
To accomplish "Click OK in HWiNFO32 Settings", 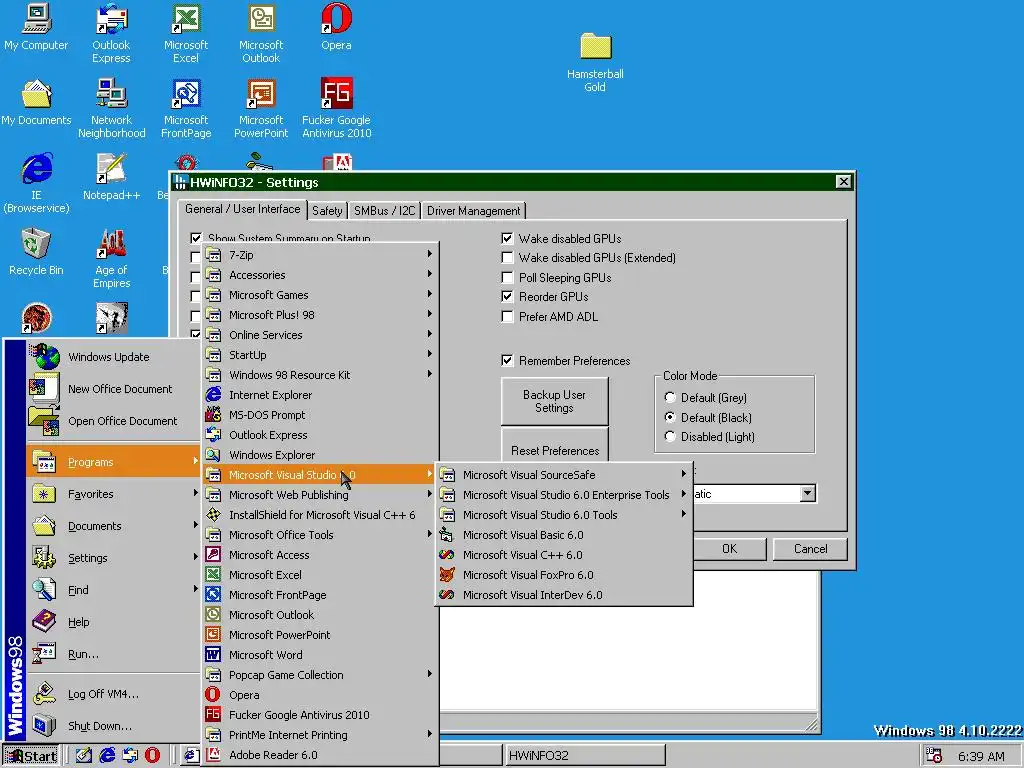I will point(729,549).
